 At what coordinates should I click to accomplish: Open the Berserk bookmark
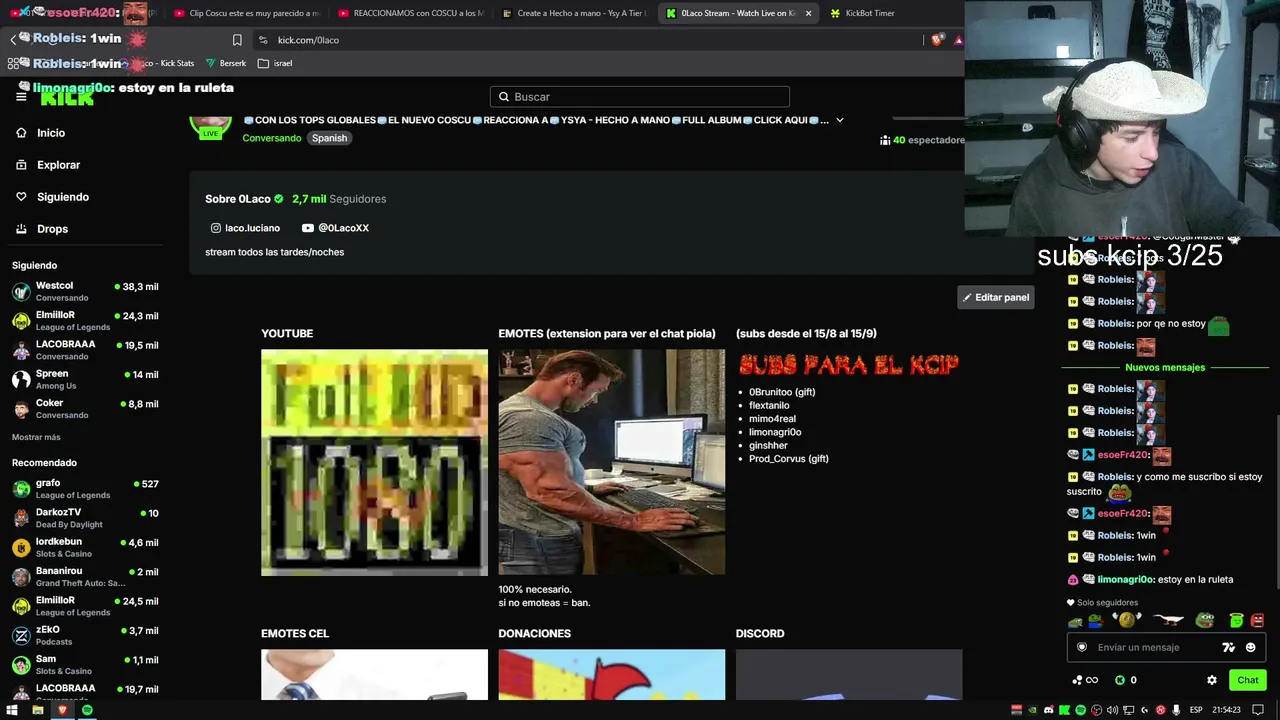click(x=225, y=63)
